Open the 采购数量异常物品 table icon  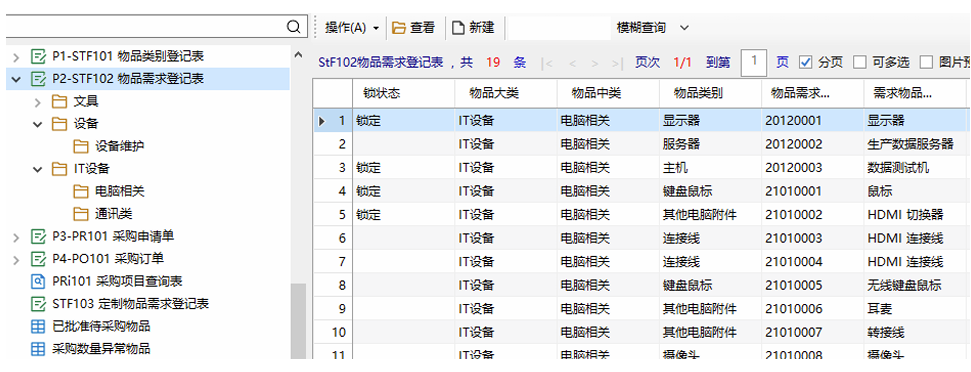click(x=38, y=349)
